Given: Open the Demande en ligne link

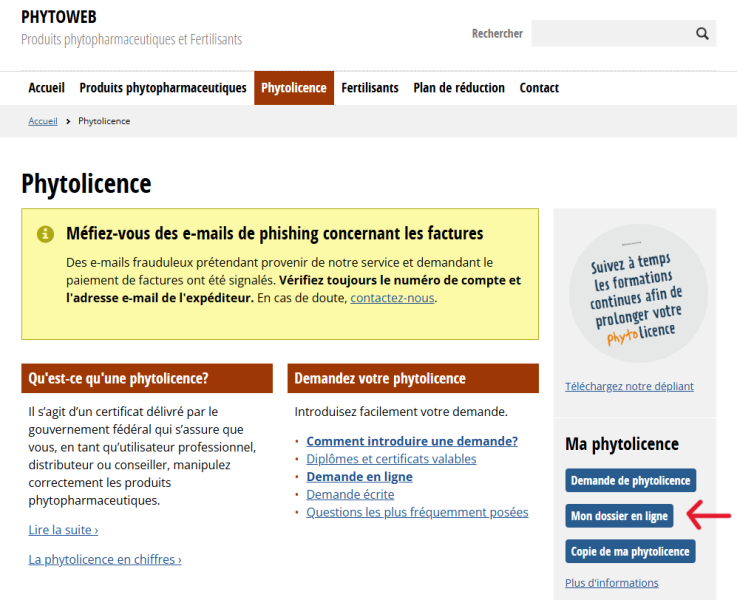Looking at the screenshot, I should click(360, 477).
